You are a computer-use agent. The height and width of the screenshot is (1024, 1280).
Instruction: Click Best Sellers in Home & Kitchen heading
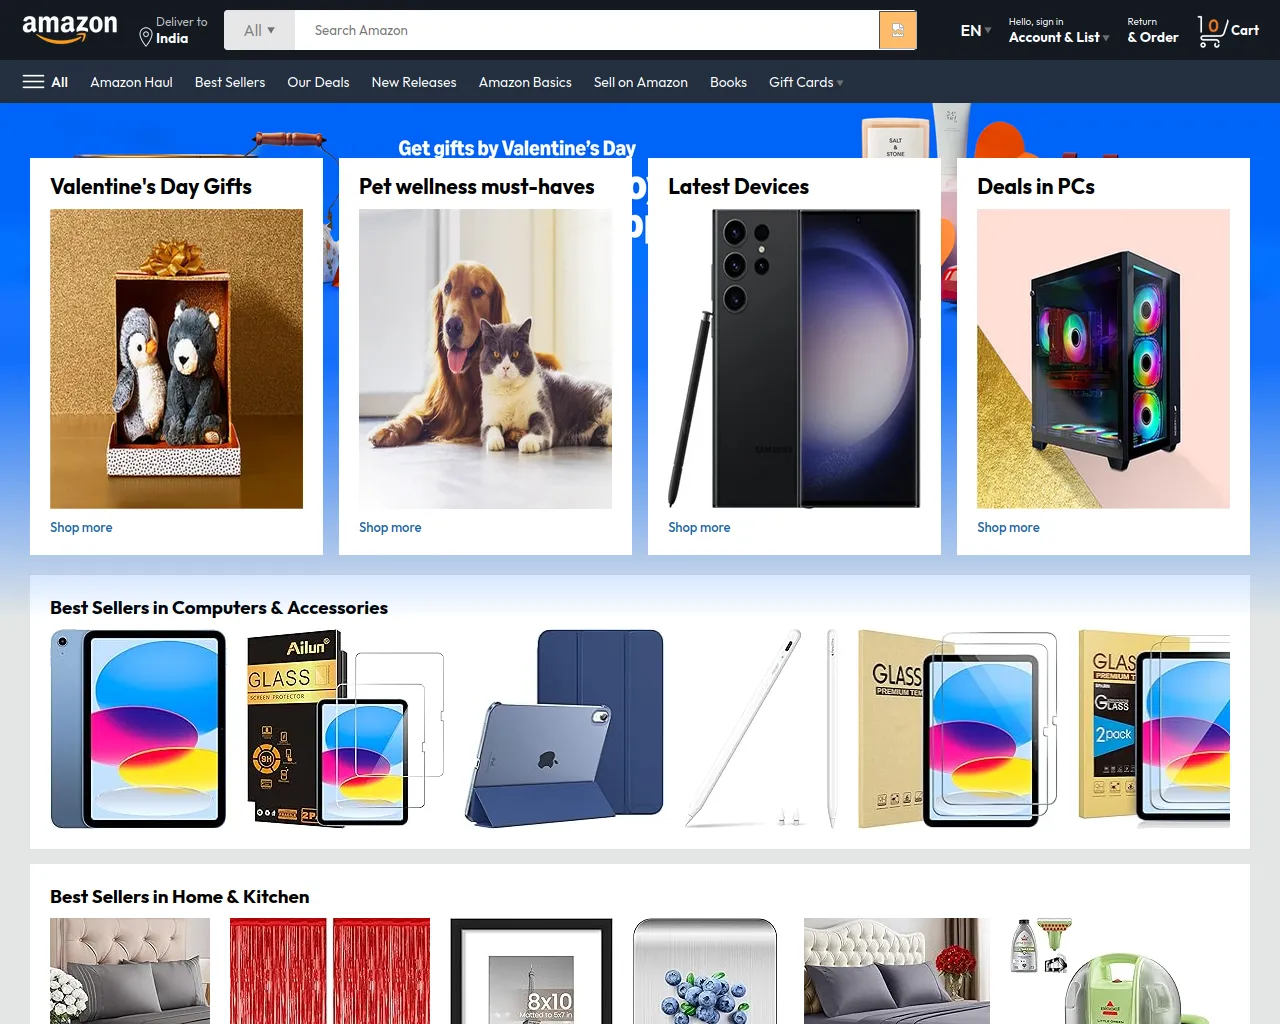click(x=180, y=897)
